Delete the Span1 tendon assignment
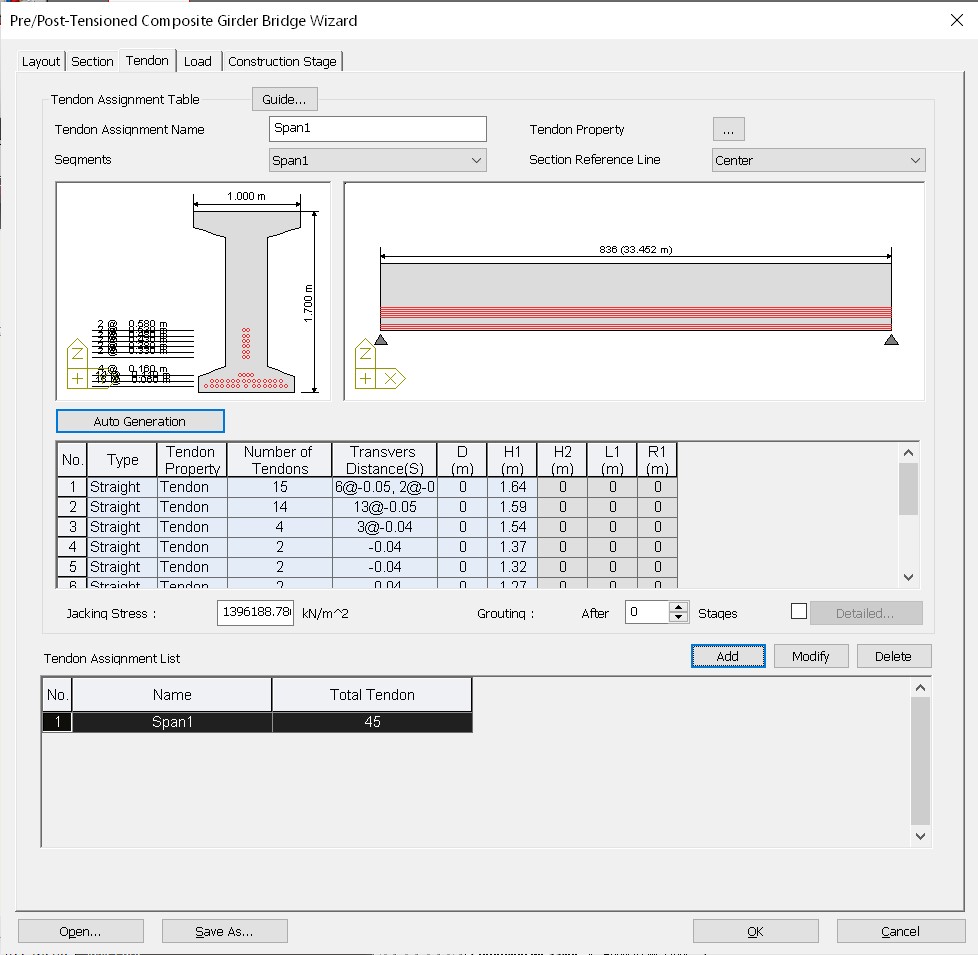978x955 pixels. (x=893, y=656)
